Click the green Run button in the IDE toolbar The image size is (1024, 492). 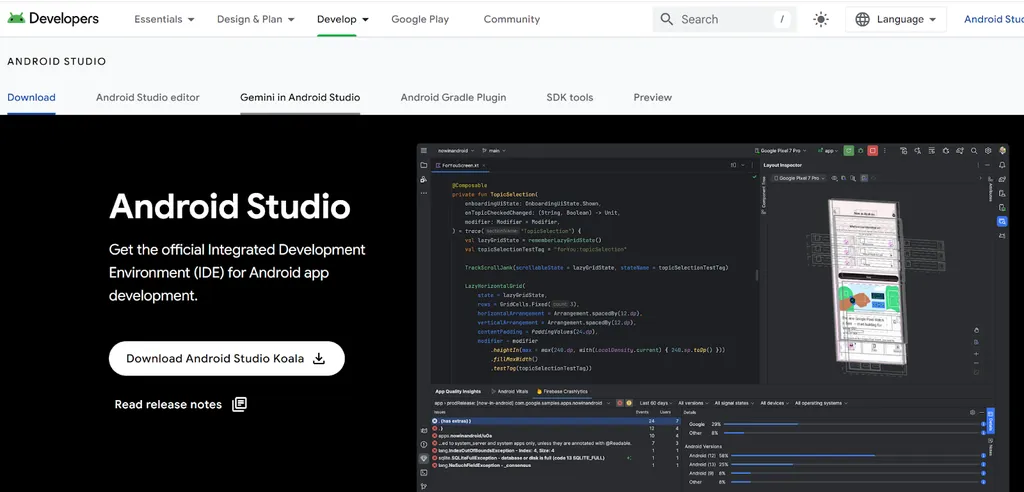point(848,150)
